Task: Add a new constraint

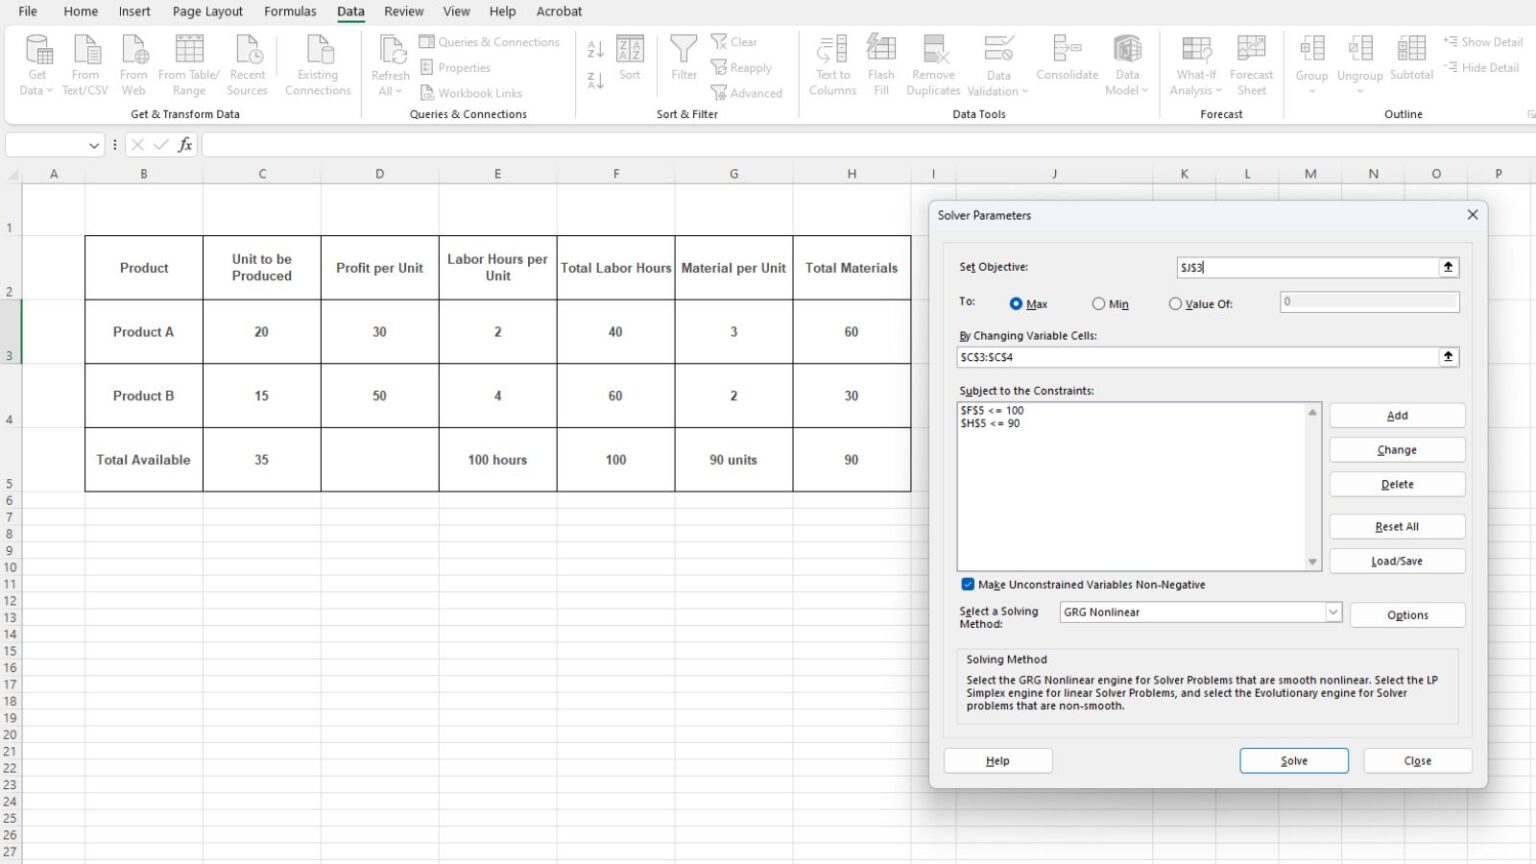Action: (1396, 415)
